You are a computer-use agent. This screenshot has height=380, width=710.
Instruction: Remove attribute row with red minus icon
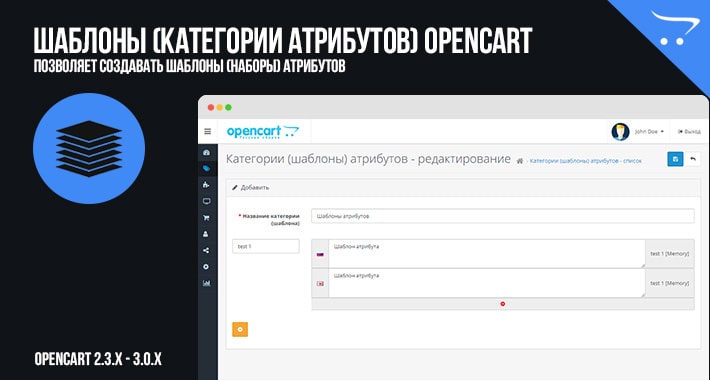pos(503,304)
